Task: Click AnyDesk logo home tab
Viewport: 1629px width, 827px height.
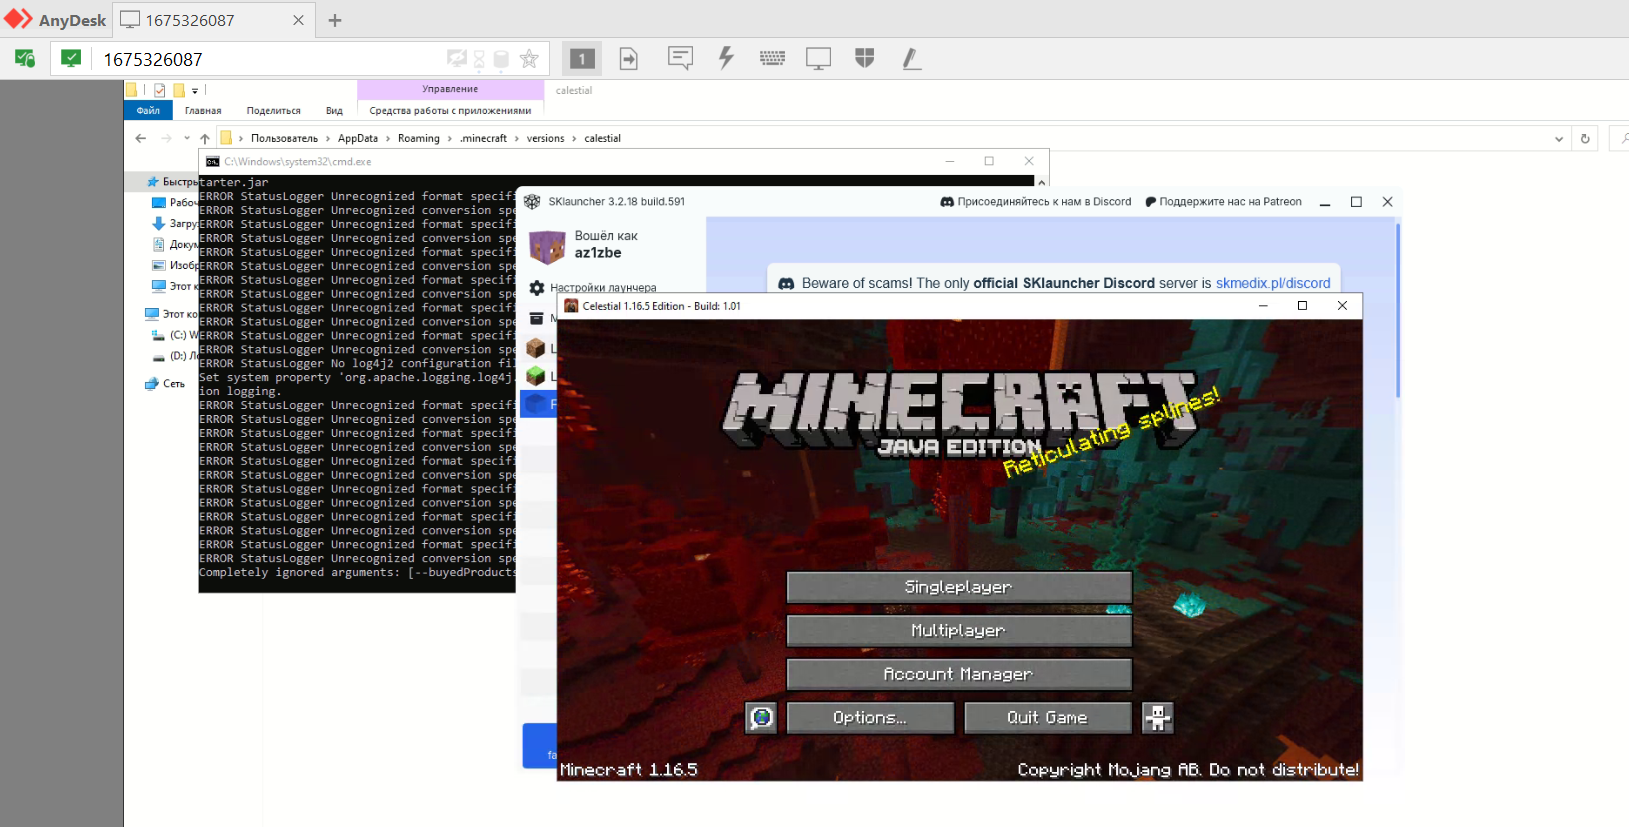Action: [x=56, y=20]
